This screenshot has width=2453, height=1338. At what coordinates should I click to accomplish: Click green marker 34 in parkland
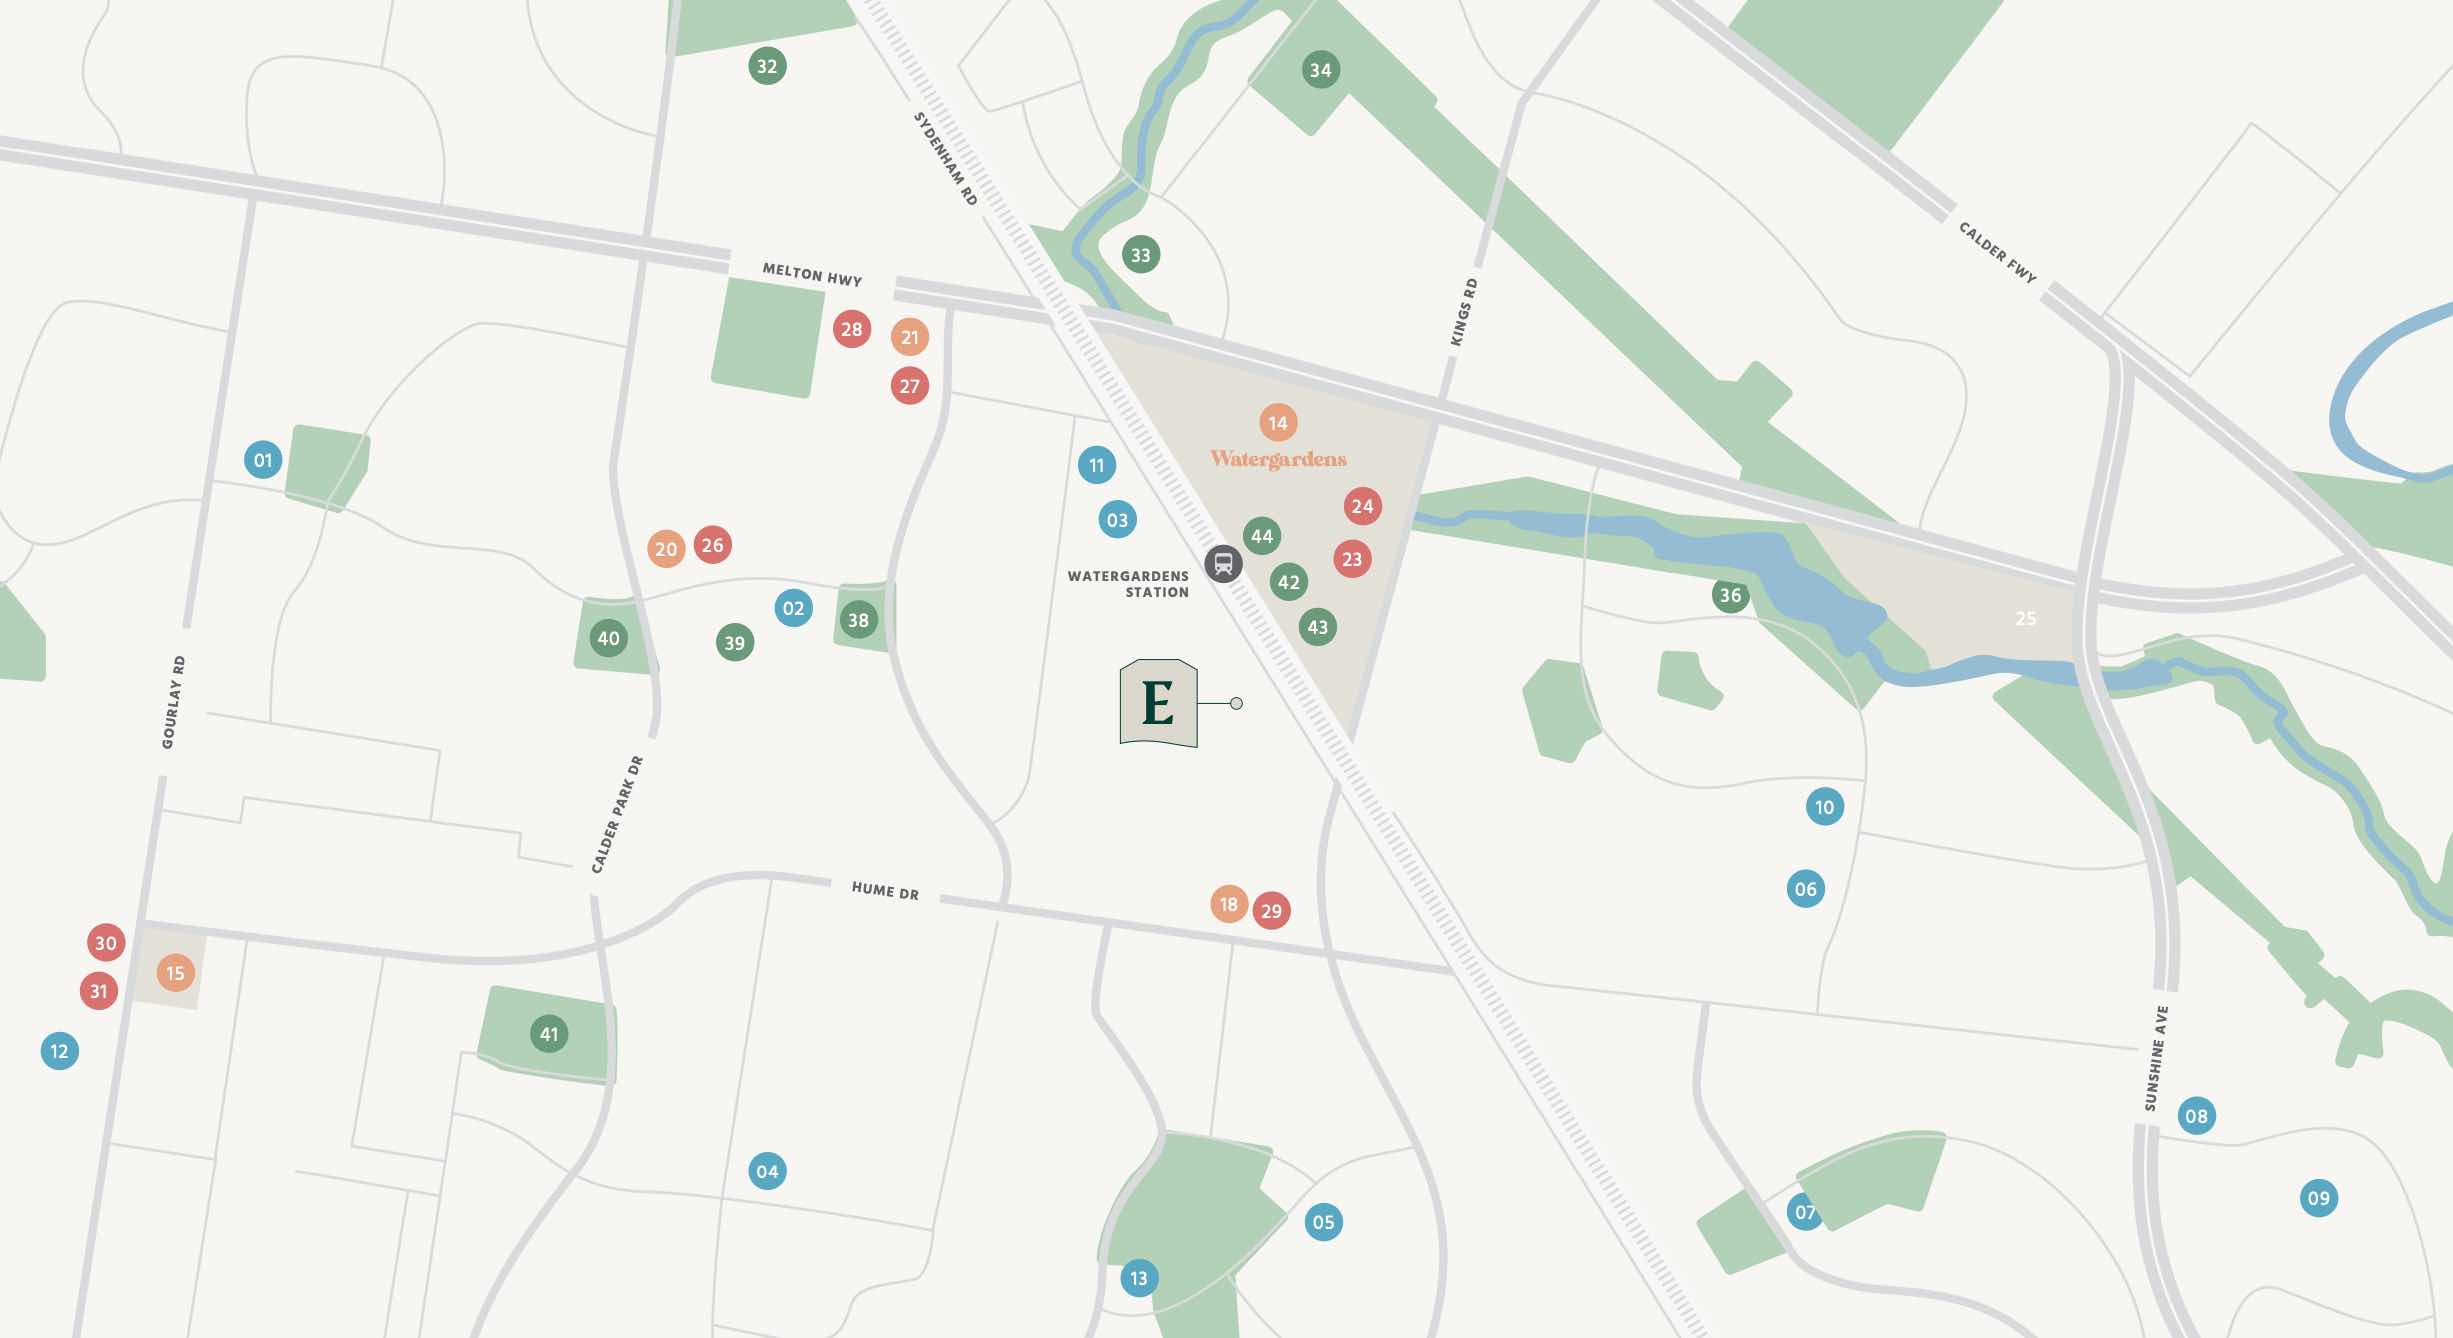pyautogui.click(x=1321, y=70)
